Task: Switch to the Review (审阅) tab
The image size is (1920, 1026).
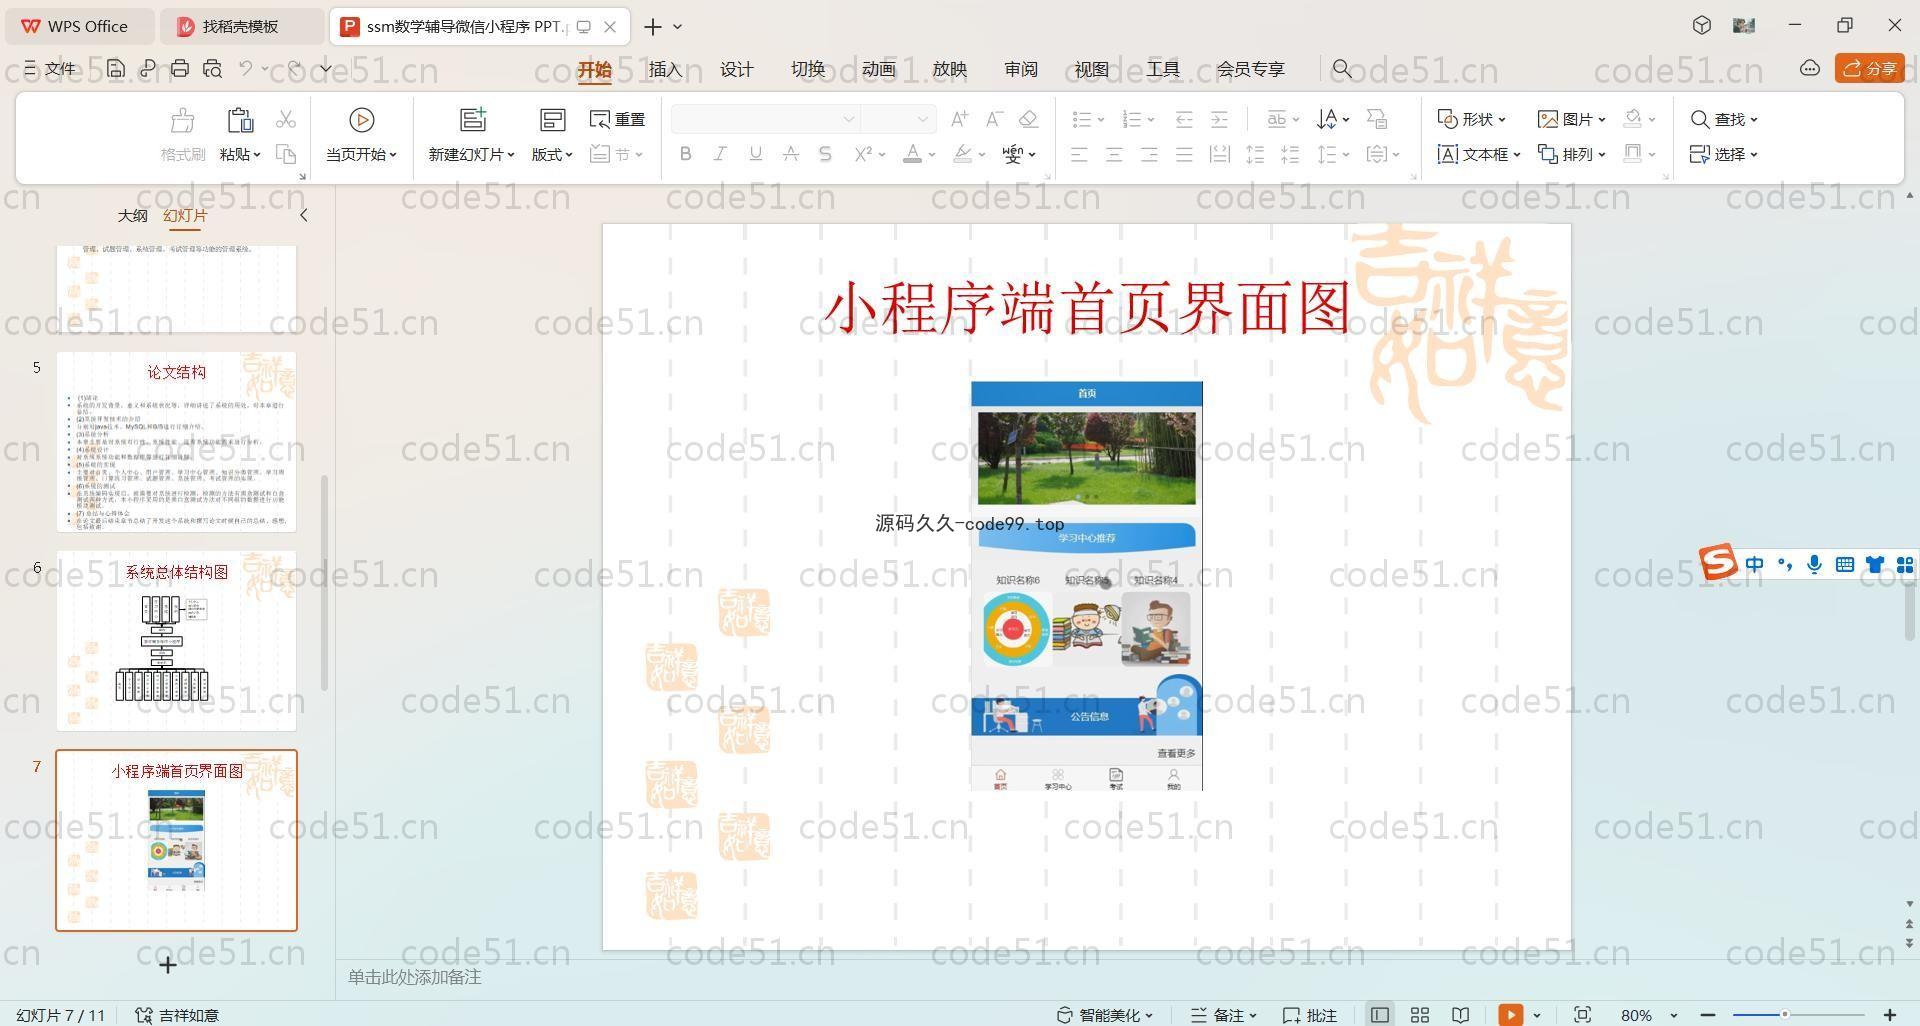Action: point(1020,69)
